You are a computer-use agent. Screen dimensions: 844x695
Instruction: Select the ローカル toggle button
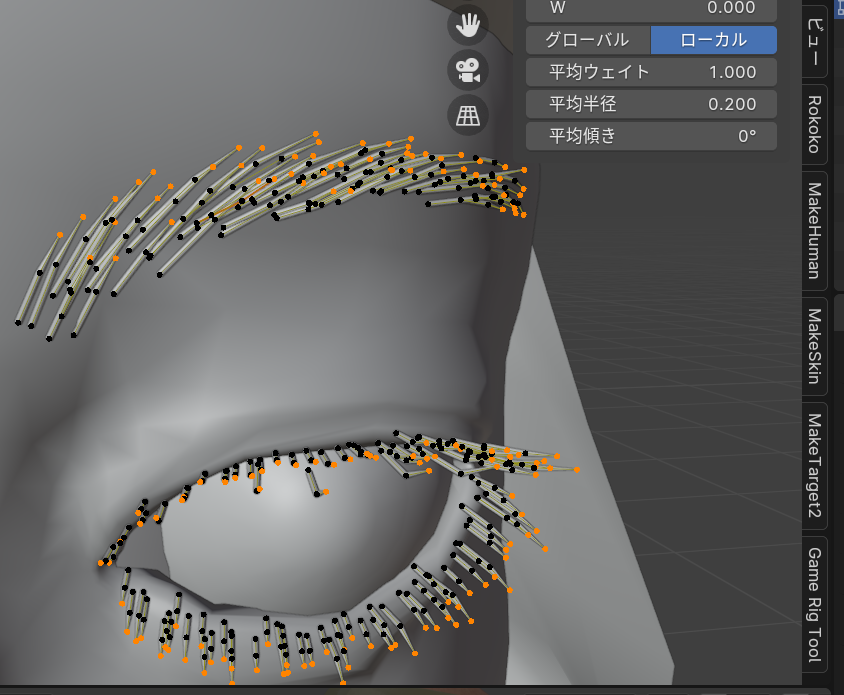pos(714,40)
